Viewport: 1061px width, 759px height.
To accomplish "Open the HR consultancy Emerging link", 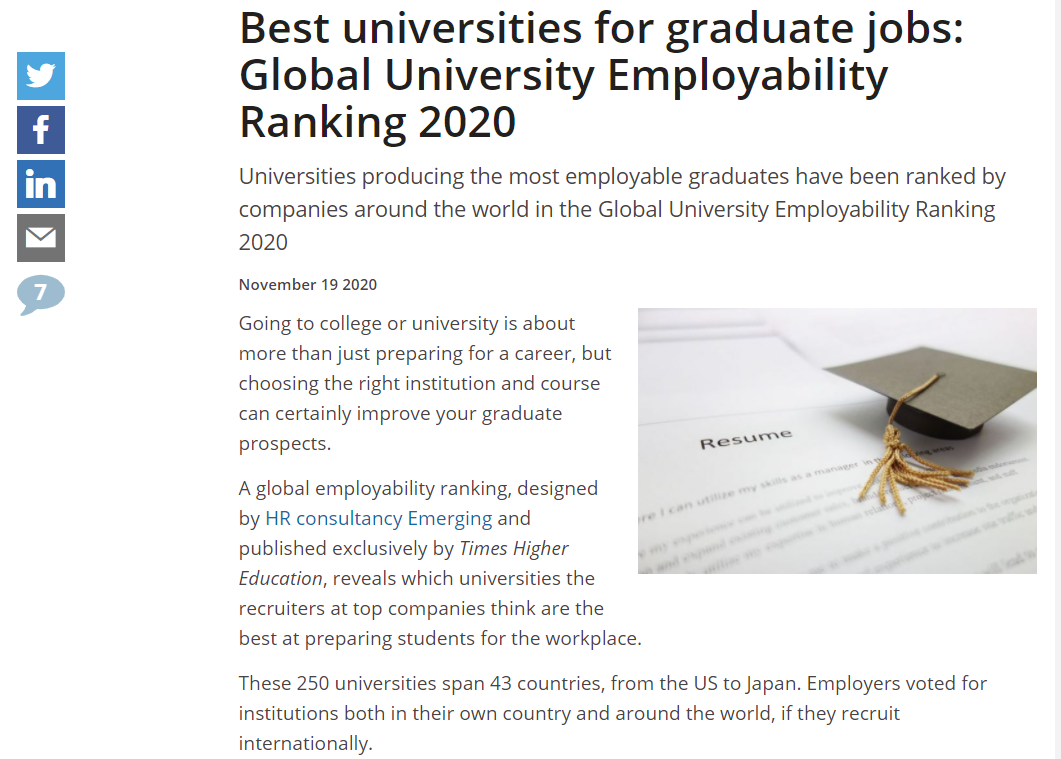I will (378, 518).
